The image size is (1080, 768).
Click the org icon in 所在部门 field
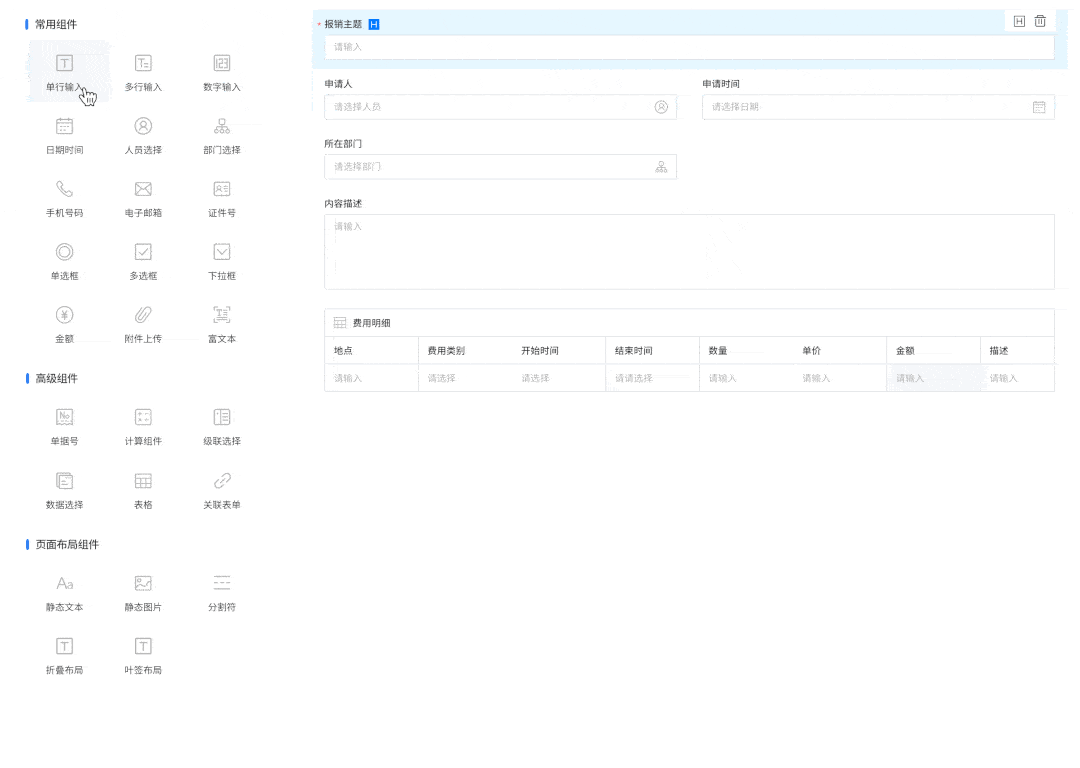point(661,167)
